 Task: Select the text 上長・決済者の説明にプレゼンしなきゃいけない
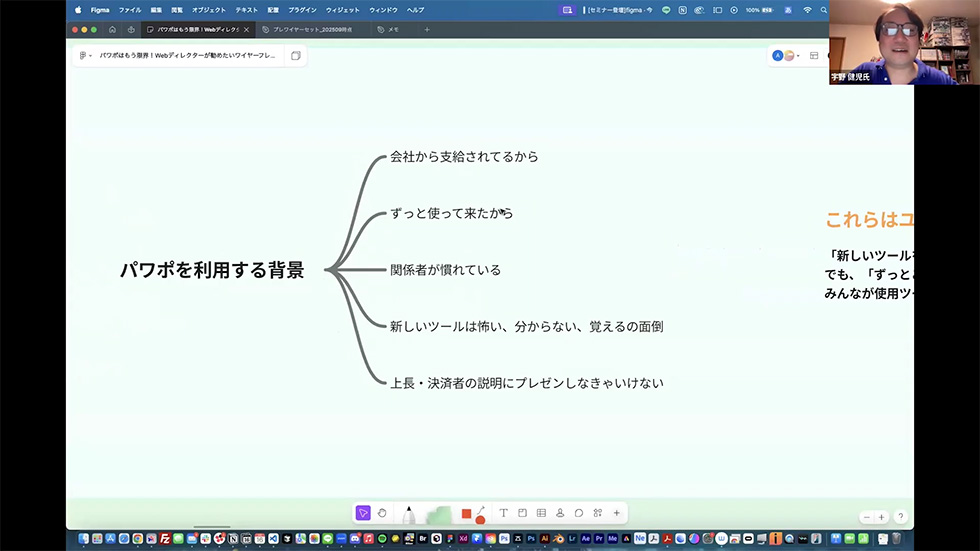click(526, 383)
